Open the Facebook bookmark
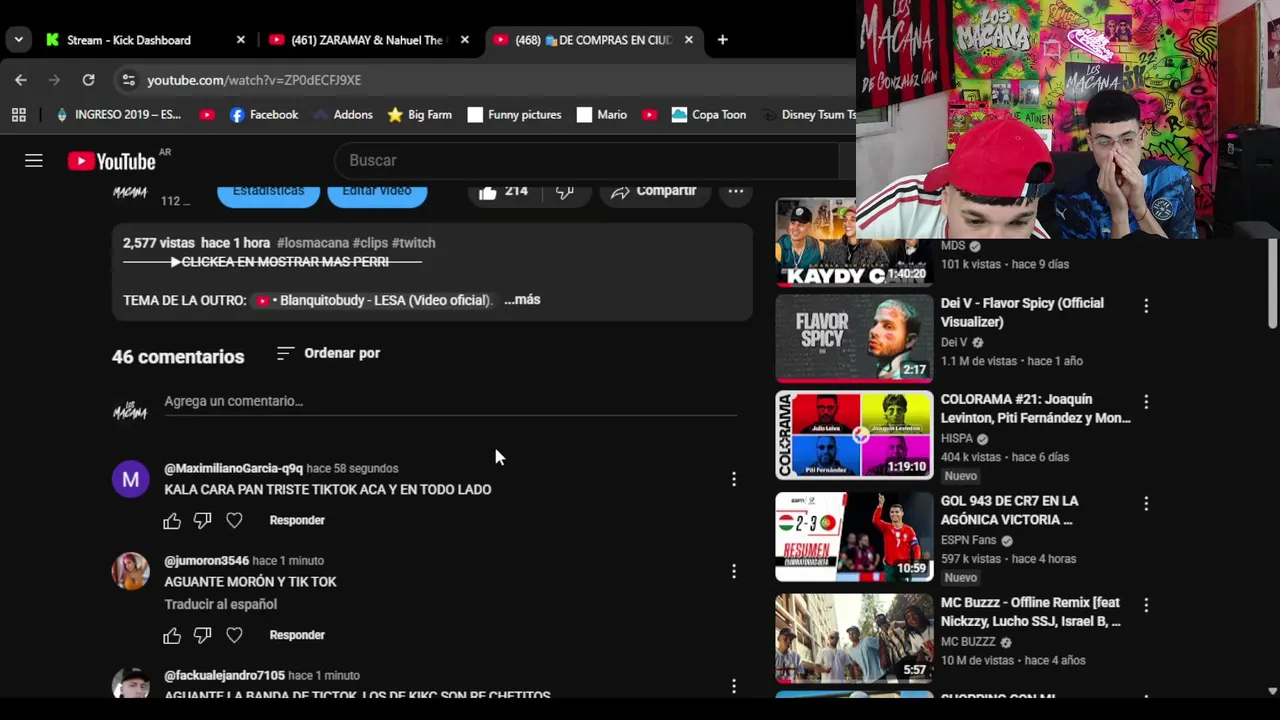 pos(264,115)
